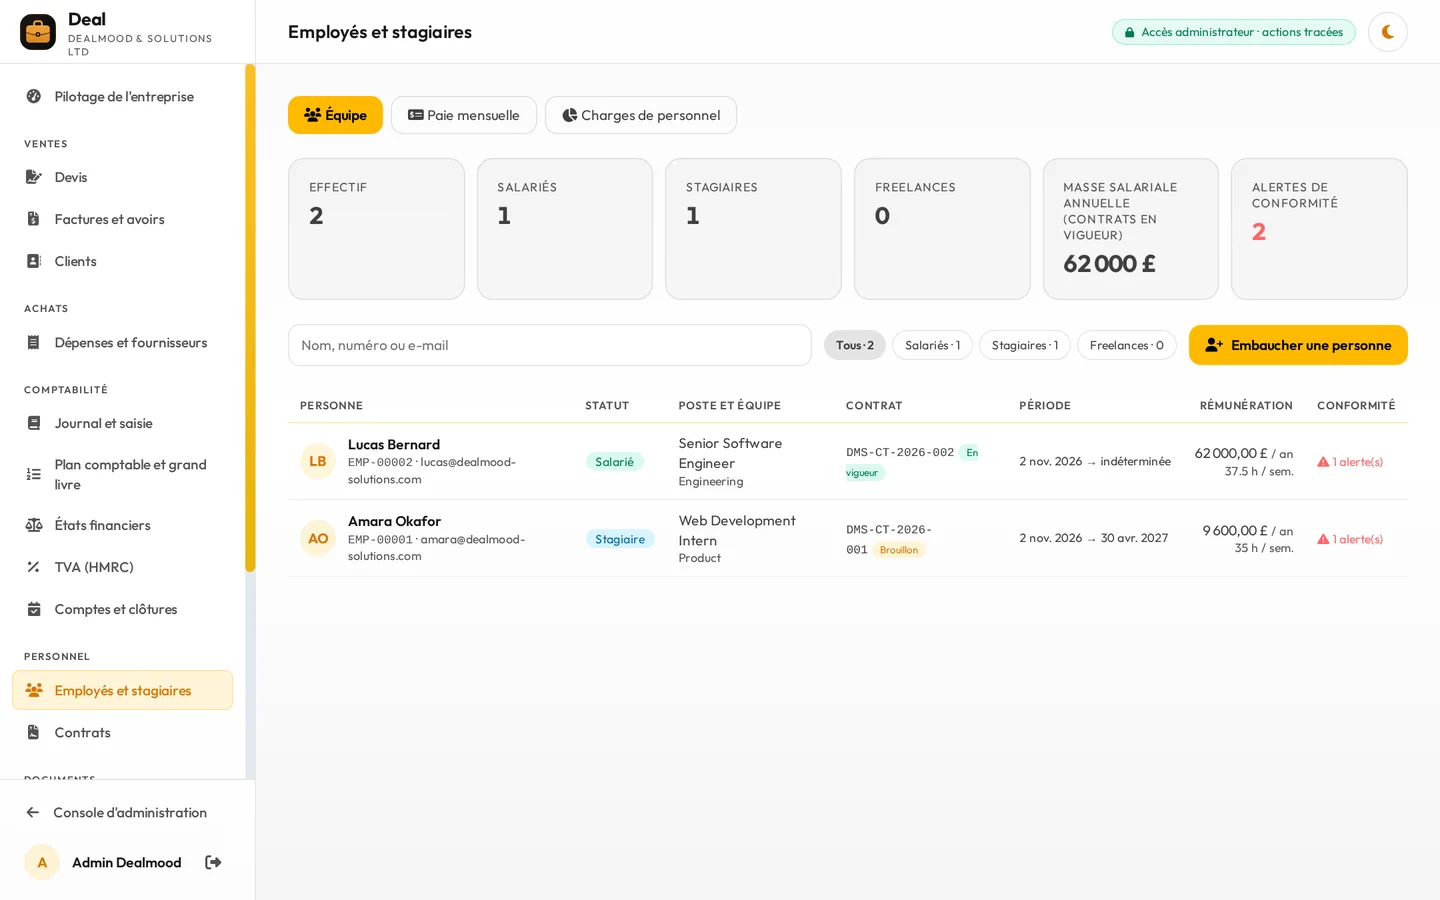
Task: Open the Contrats page
Action: pos(122,732)
